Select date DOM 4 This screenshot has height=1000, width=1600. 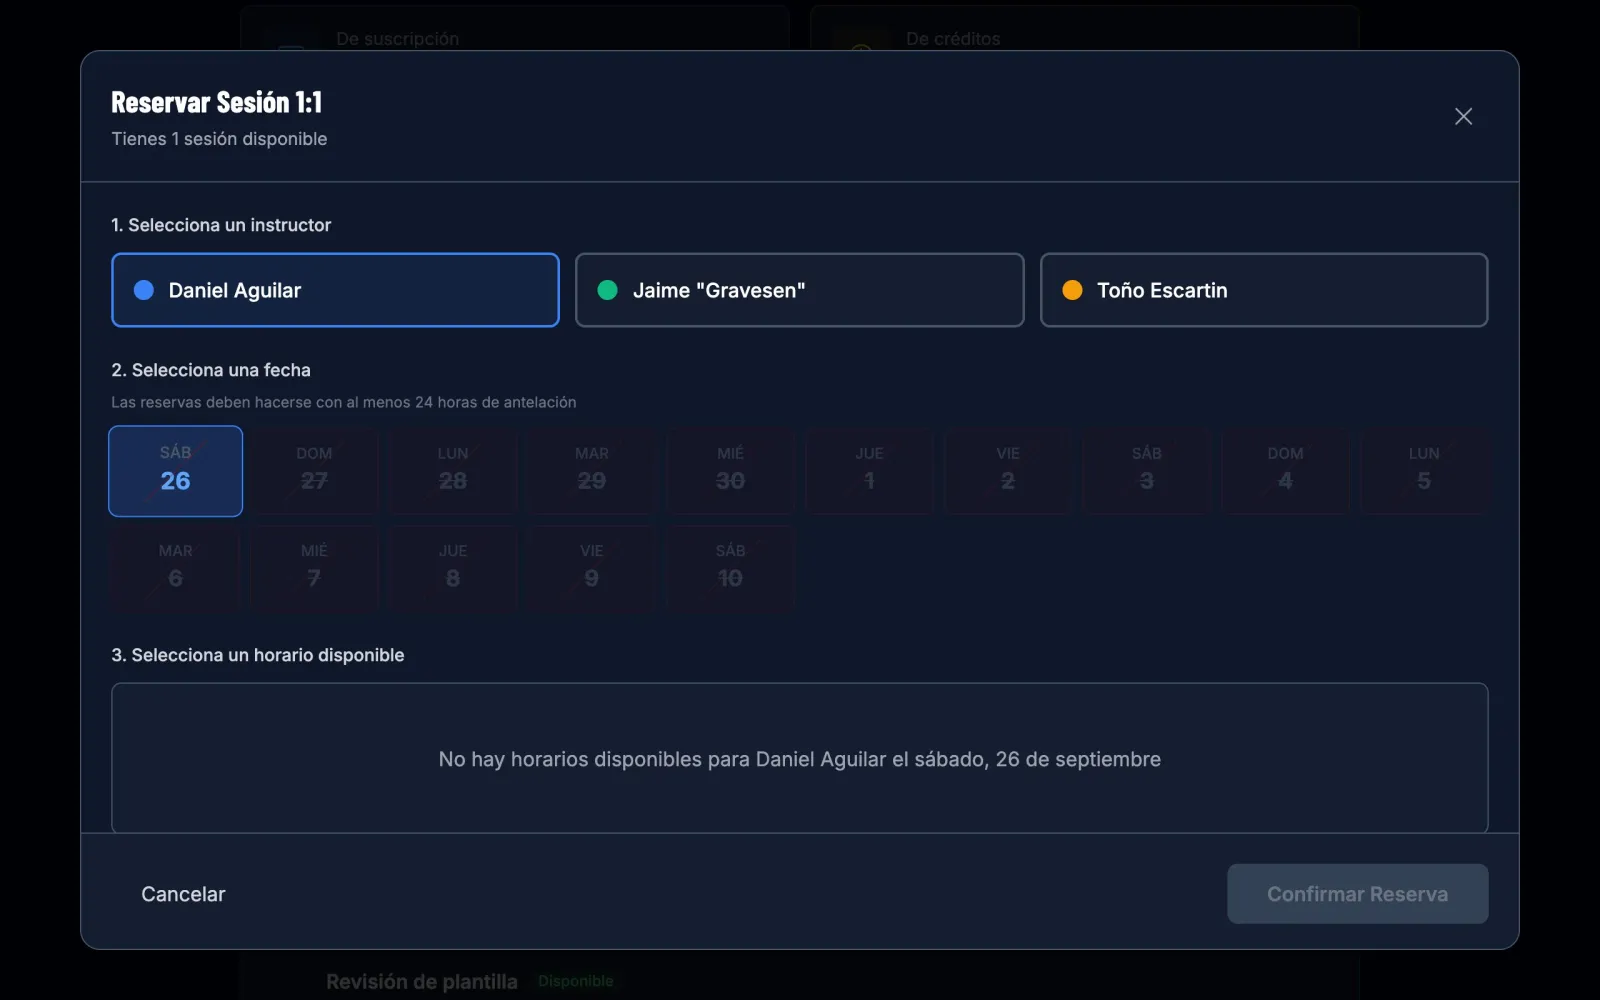(1285, 471)
